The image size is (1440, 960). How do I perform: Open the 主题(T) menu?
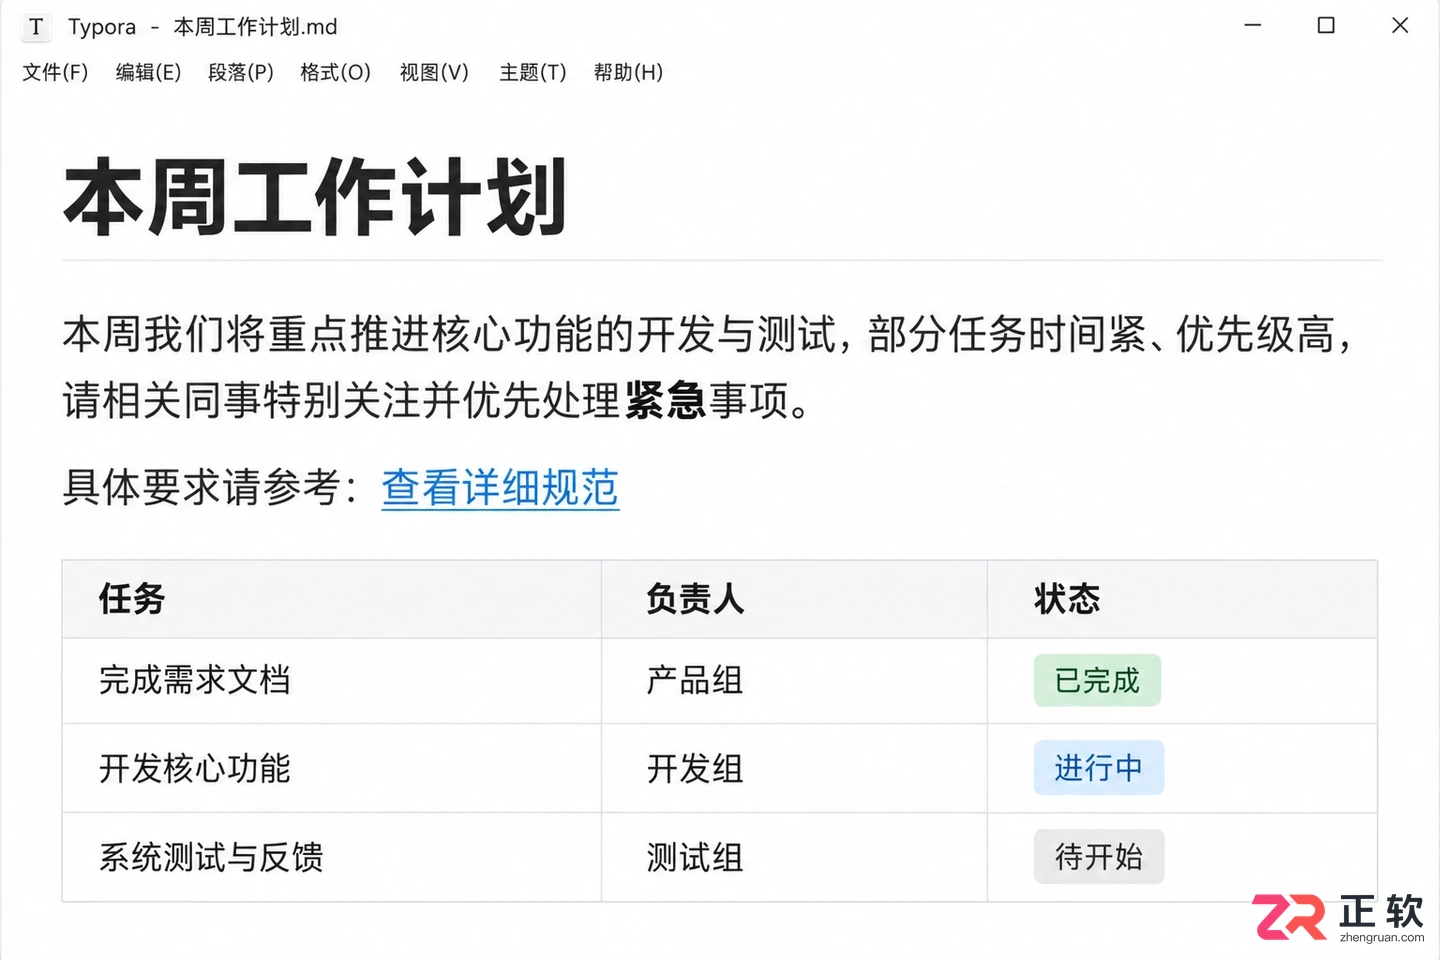click(x=533, y=72)
